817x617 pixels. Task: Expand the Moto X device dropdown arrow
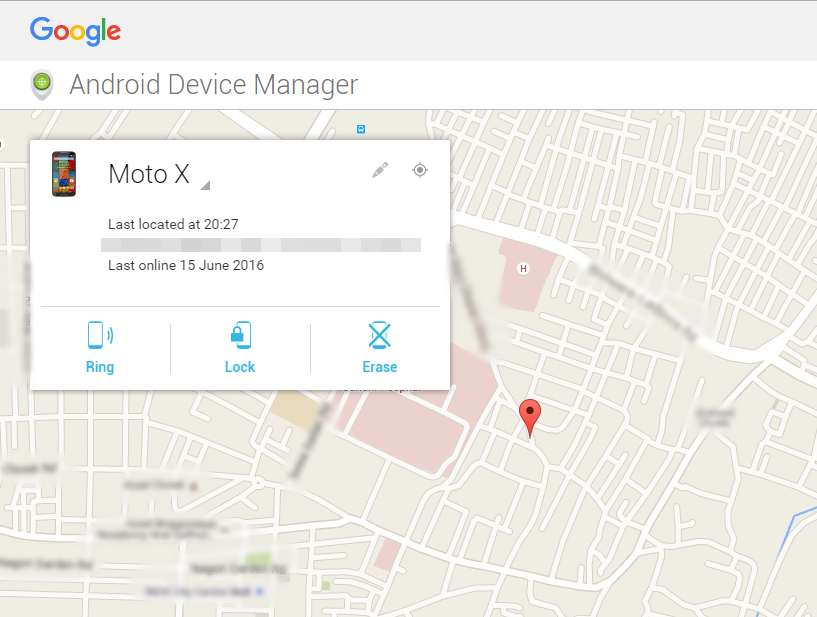click(x=205, y=185)
